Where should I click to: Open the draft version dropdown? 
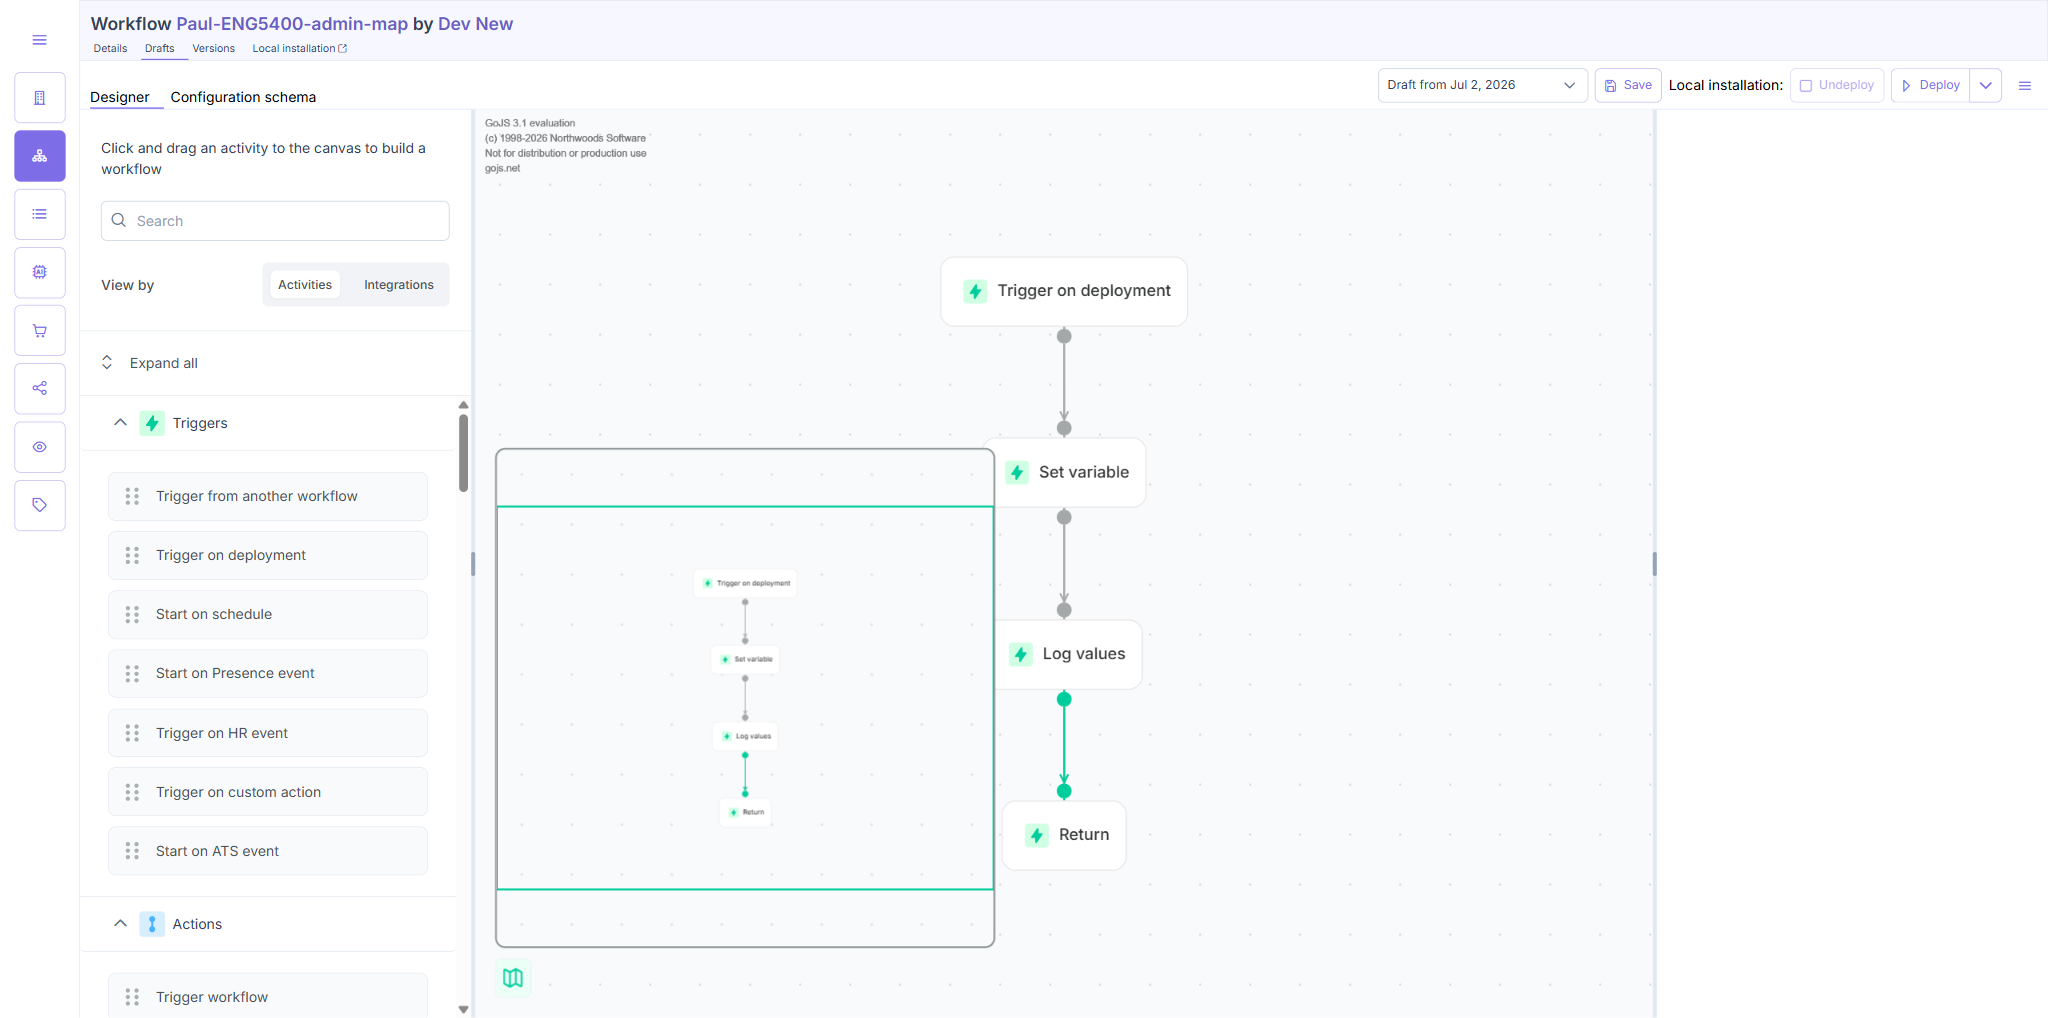pyautogui.click(x=1482, y=85)
